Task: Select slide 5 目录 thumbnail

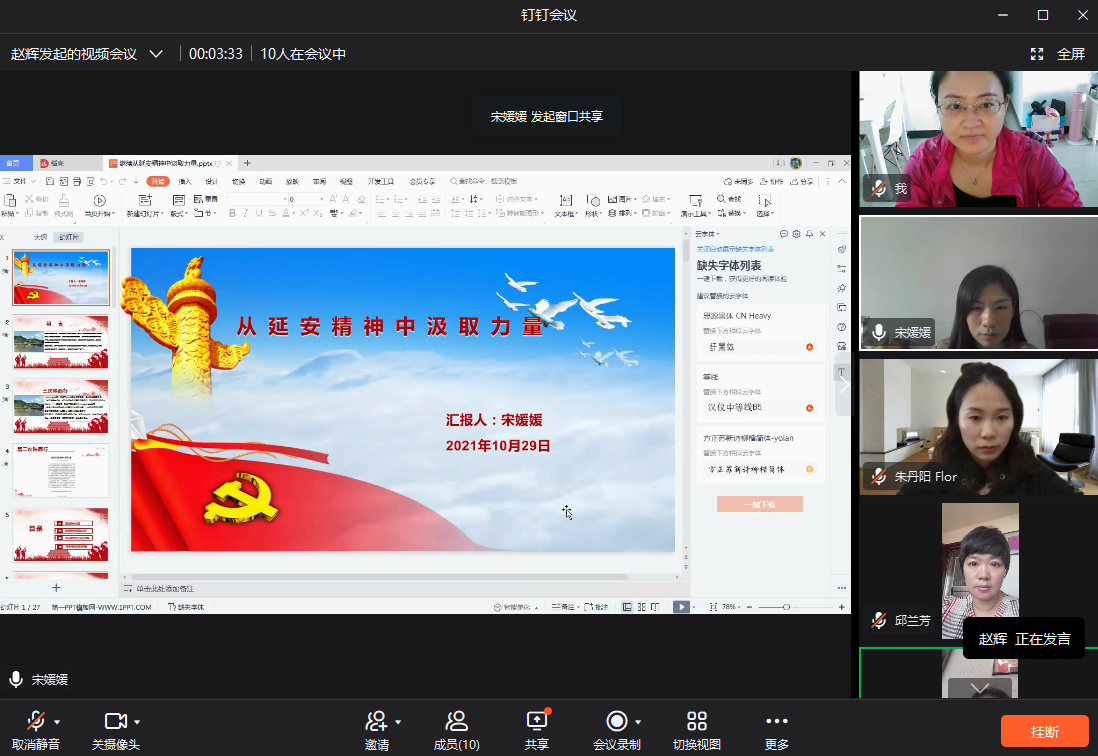Action: 61,535
